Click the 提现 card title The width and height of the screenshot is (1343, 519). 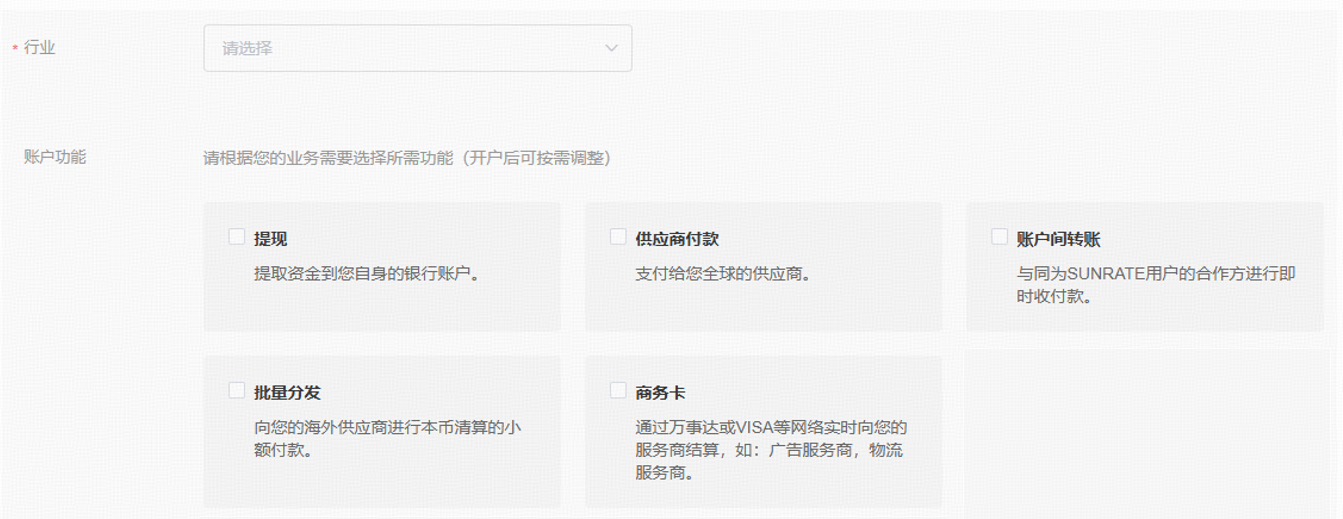271,239
